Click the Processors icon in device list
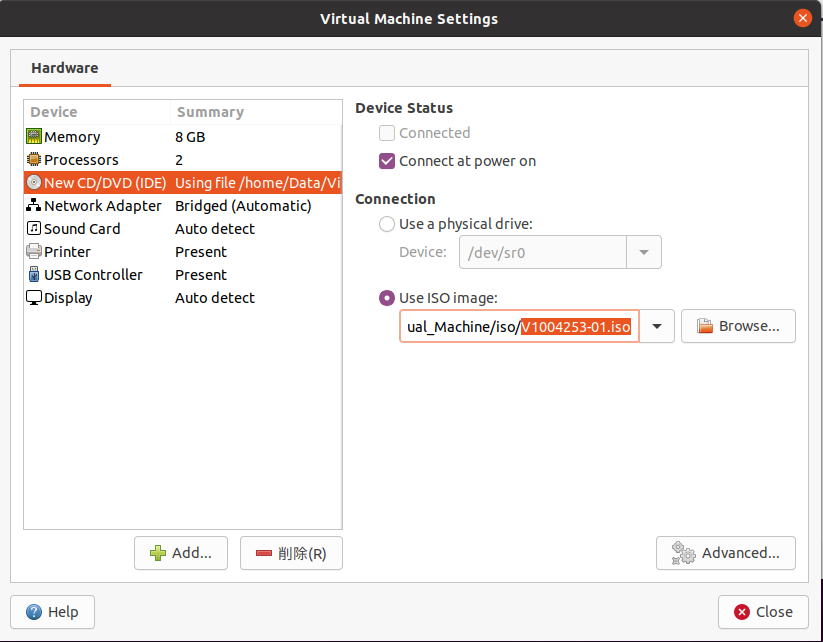Viewport: 823px width, 642px height. pyautogui.click(x=34, y=160)
